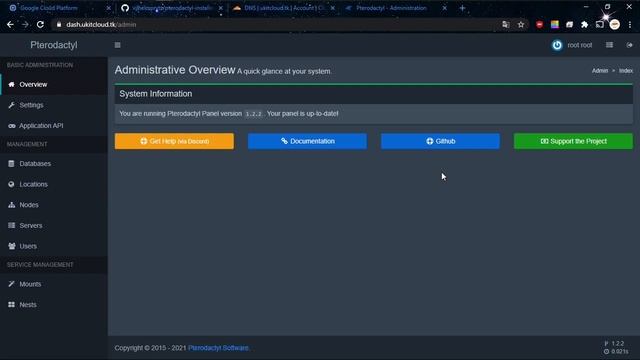Click the blue Github button
640x360 pixels.
coord(440,141)
